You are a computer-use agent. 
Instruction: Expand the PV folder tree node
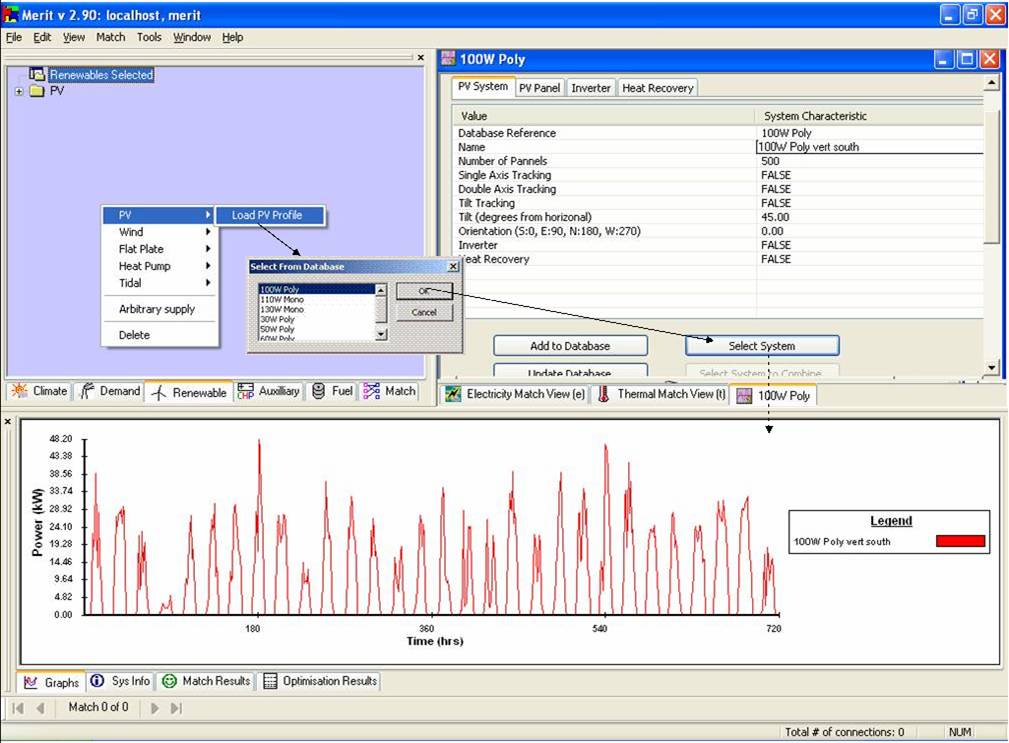click(19, 91)
